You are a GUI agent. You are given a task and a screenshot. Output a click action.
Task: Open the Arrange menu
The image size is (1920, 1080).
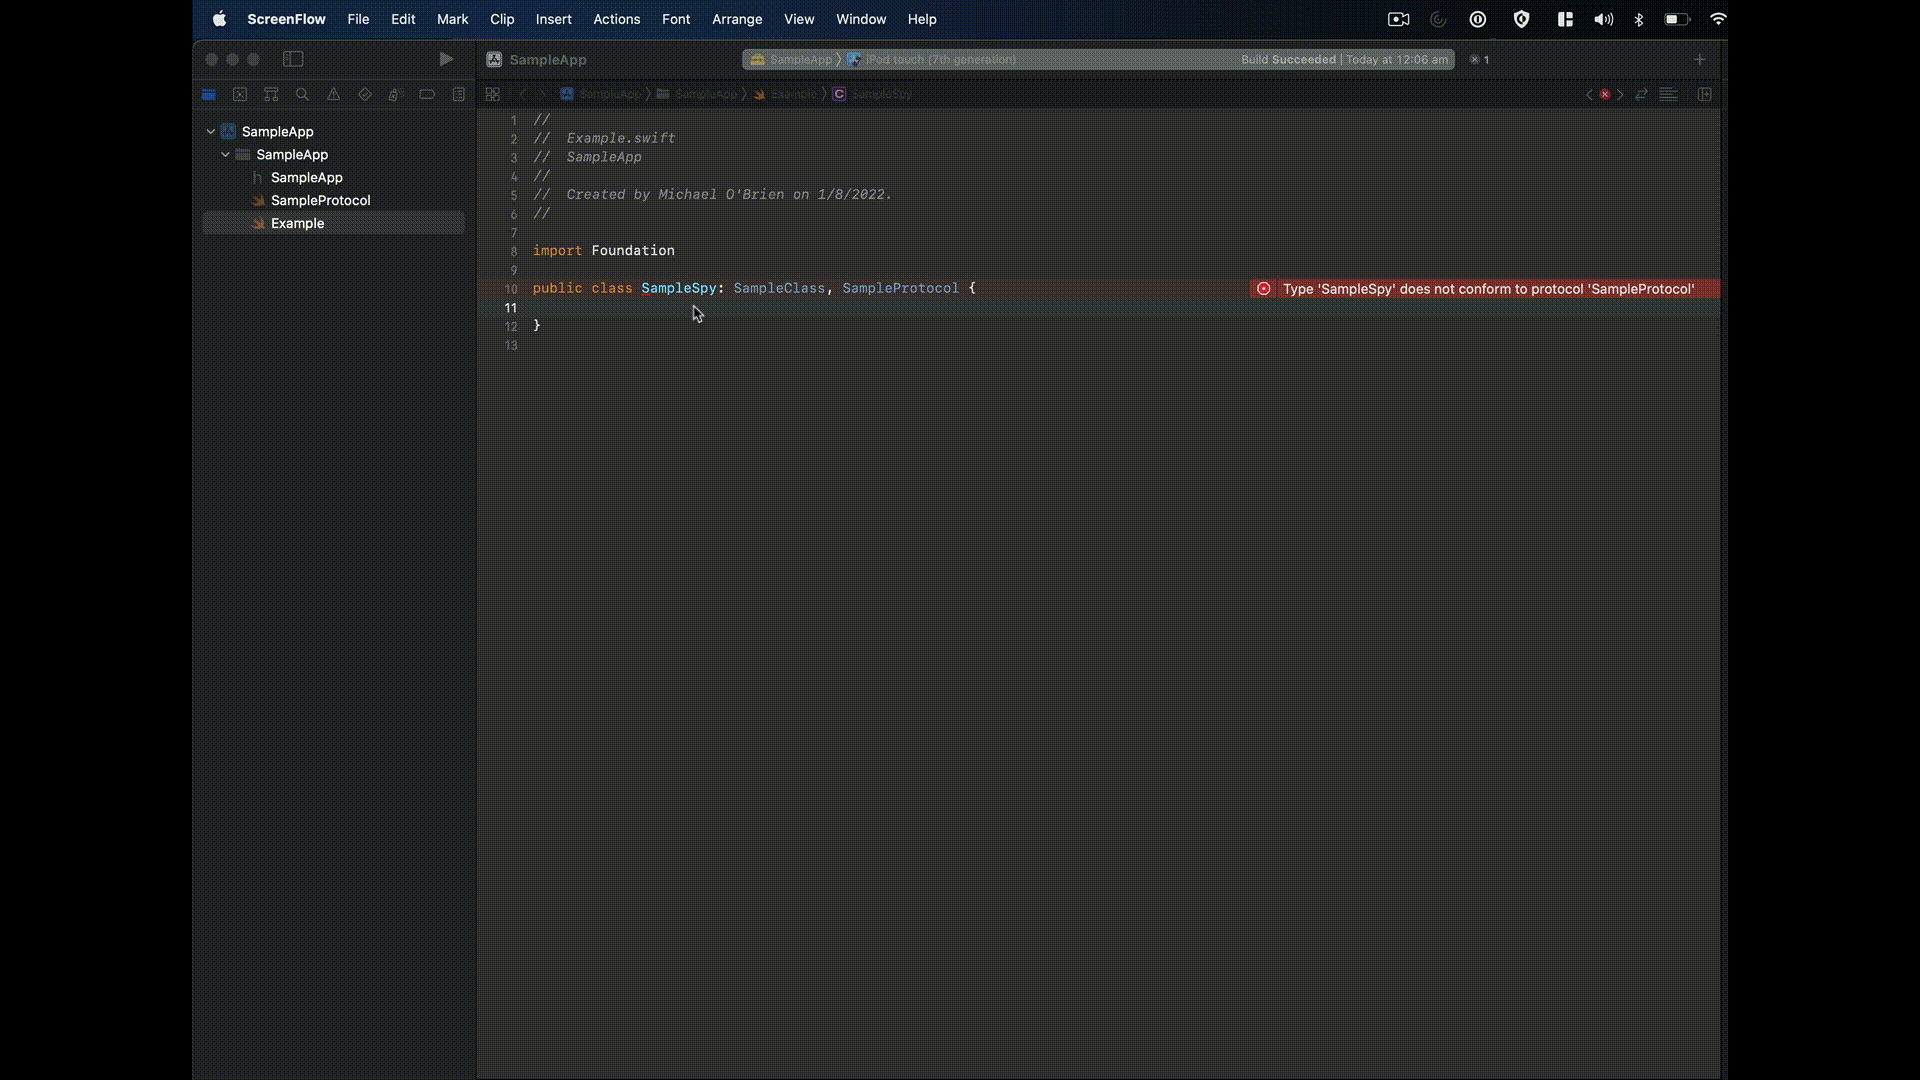click(x=737, y=19)
